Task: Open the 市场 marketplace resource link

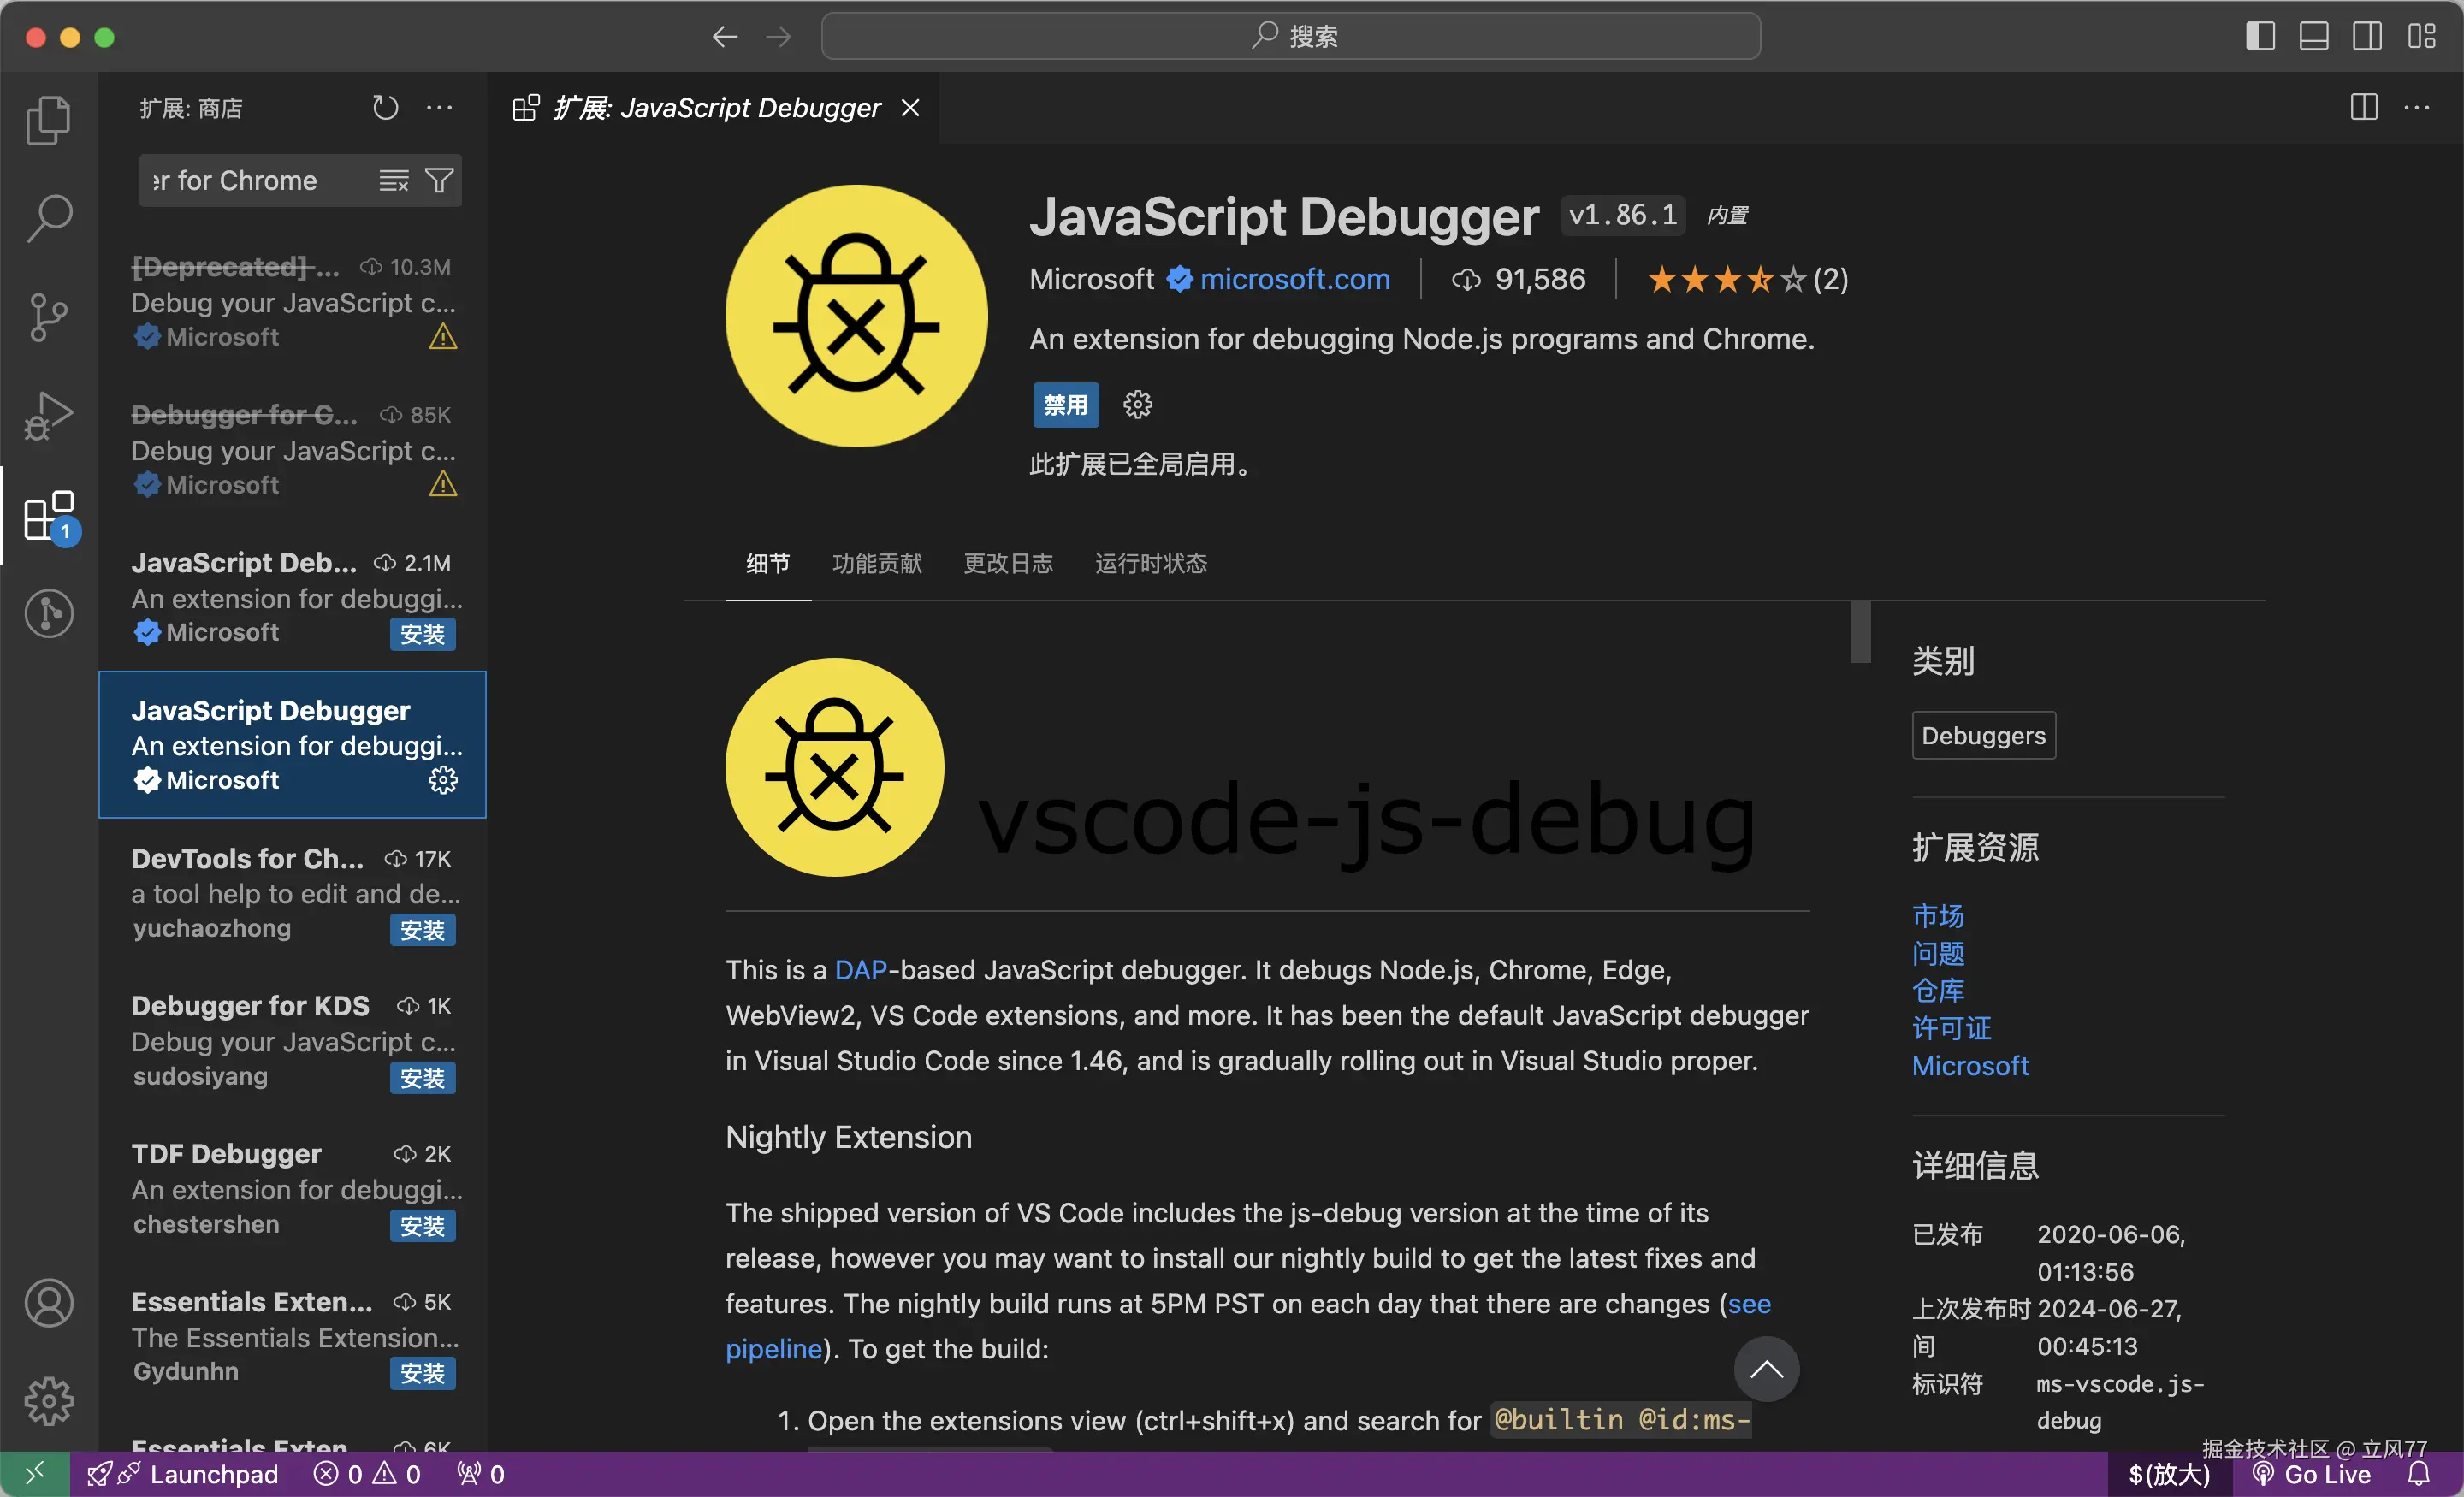Action: 1937,916
